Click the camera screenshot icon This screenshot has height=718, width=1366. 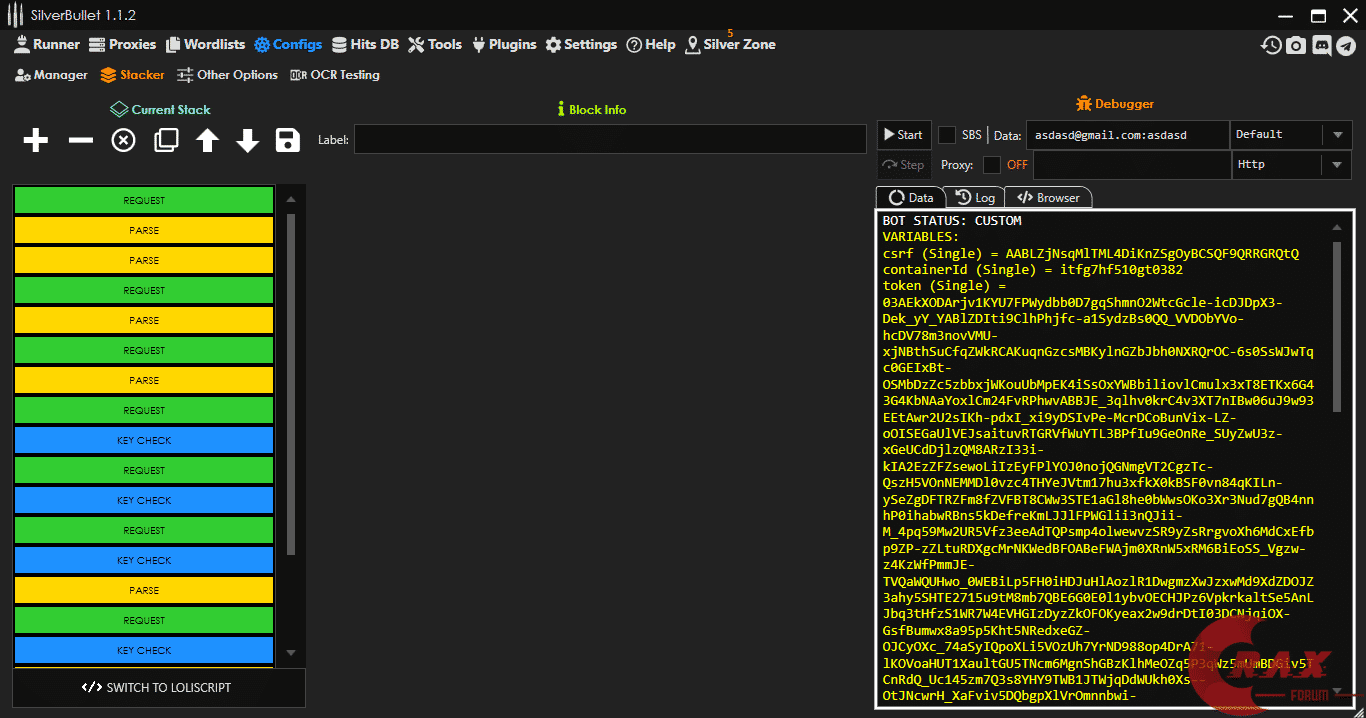1296,45
